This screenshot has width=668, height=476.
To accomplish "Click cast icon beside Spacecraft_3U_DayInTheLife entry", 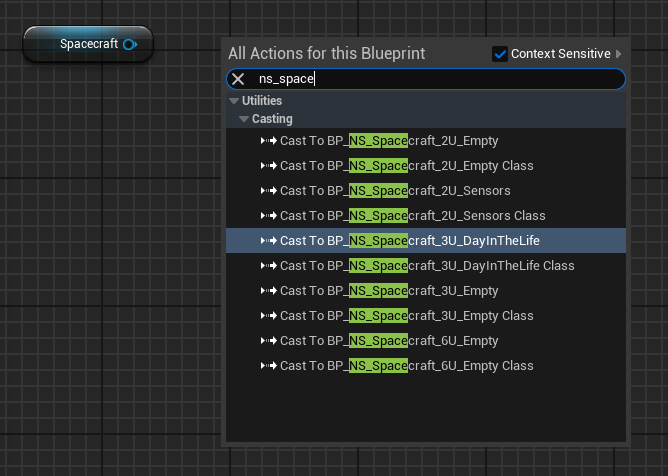I will click(x=268, y=240).
